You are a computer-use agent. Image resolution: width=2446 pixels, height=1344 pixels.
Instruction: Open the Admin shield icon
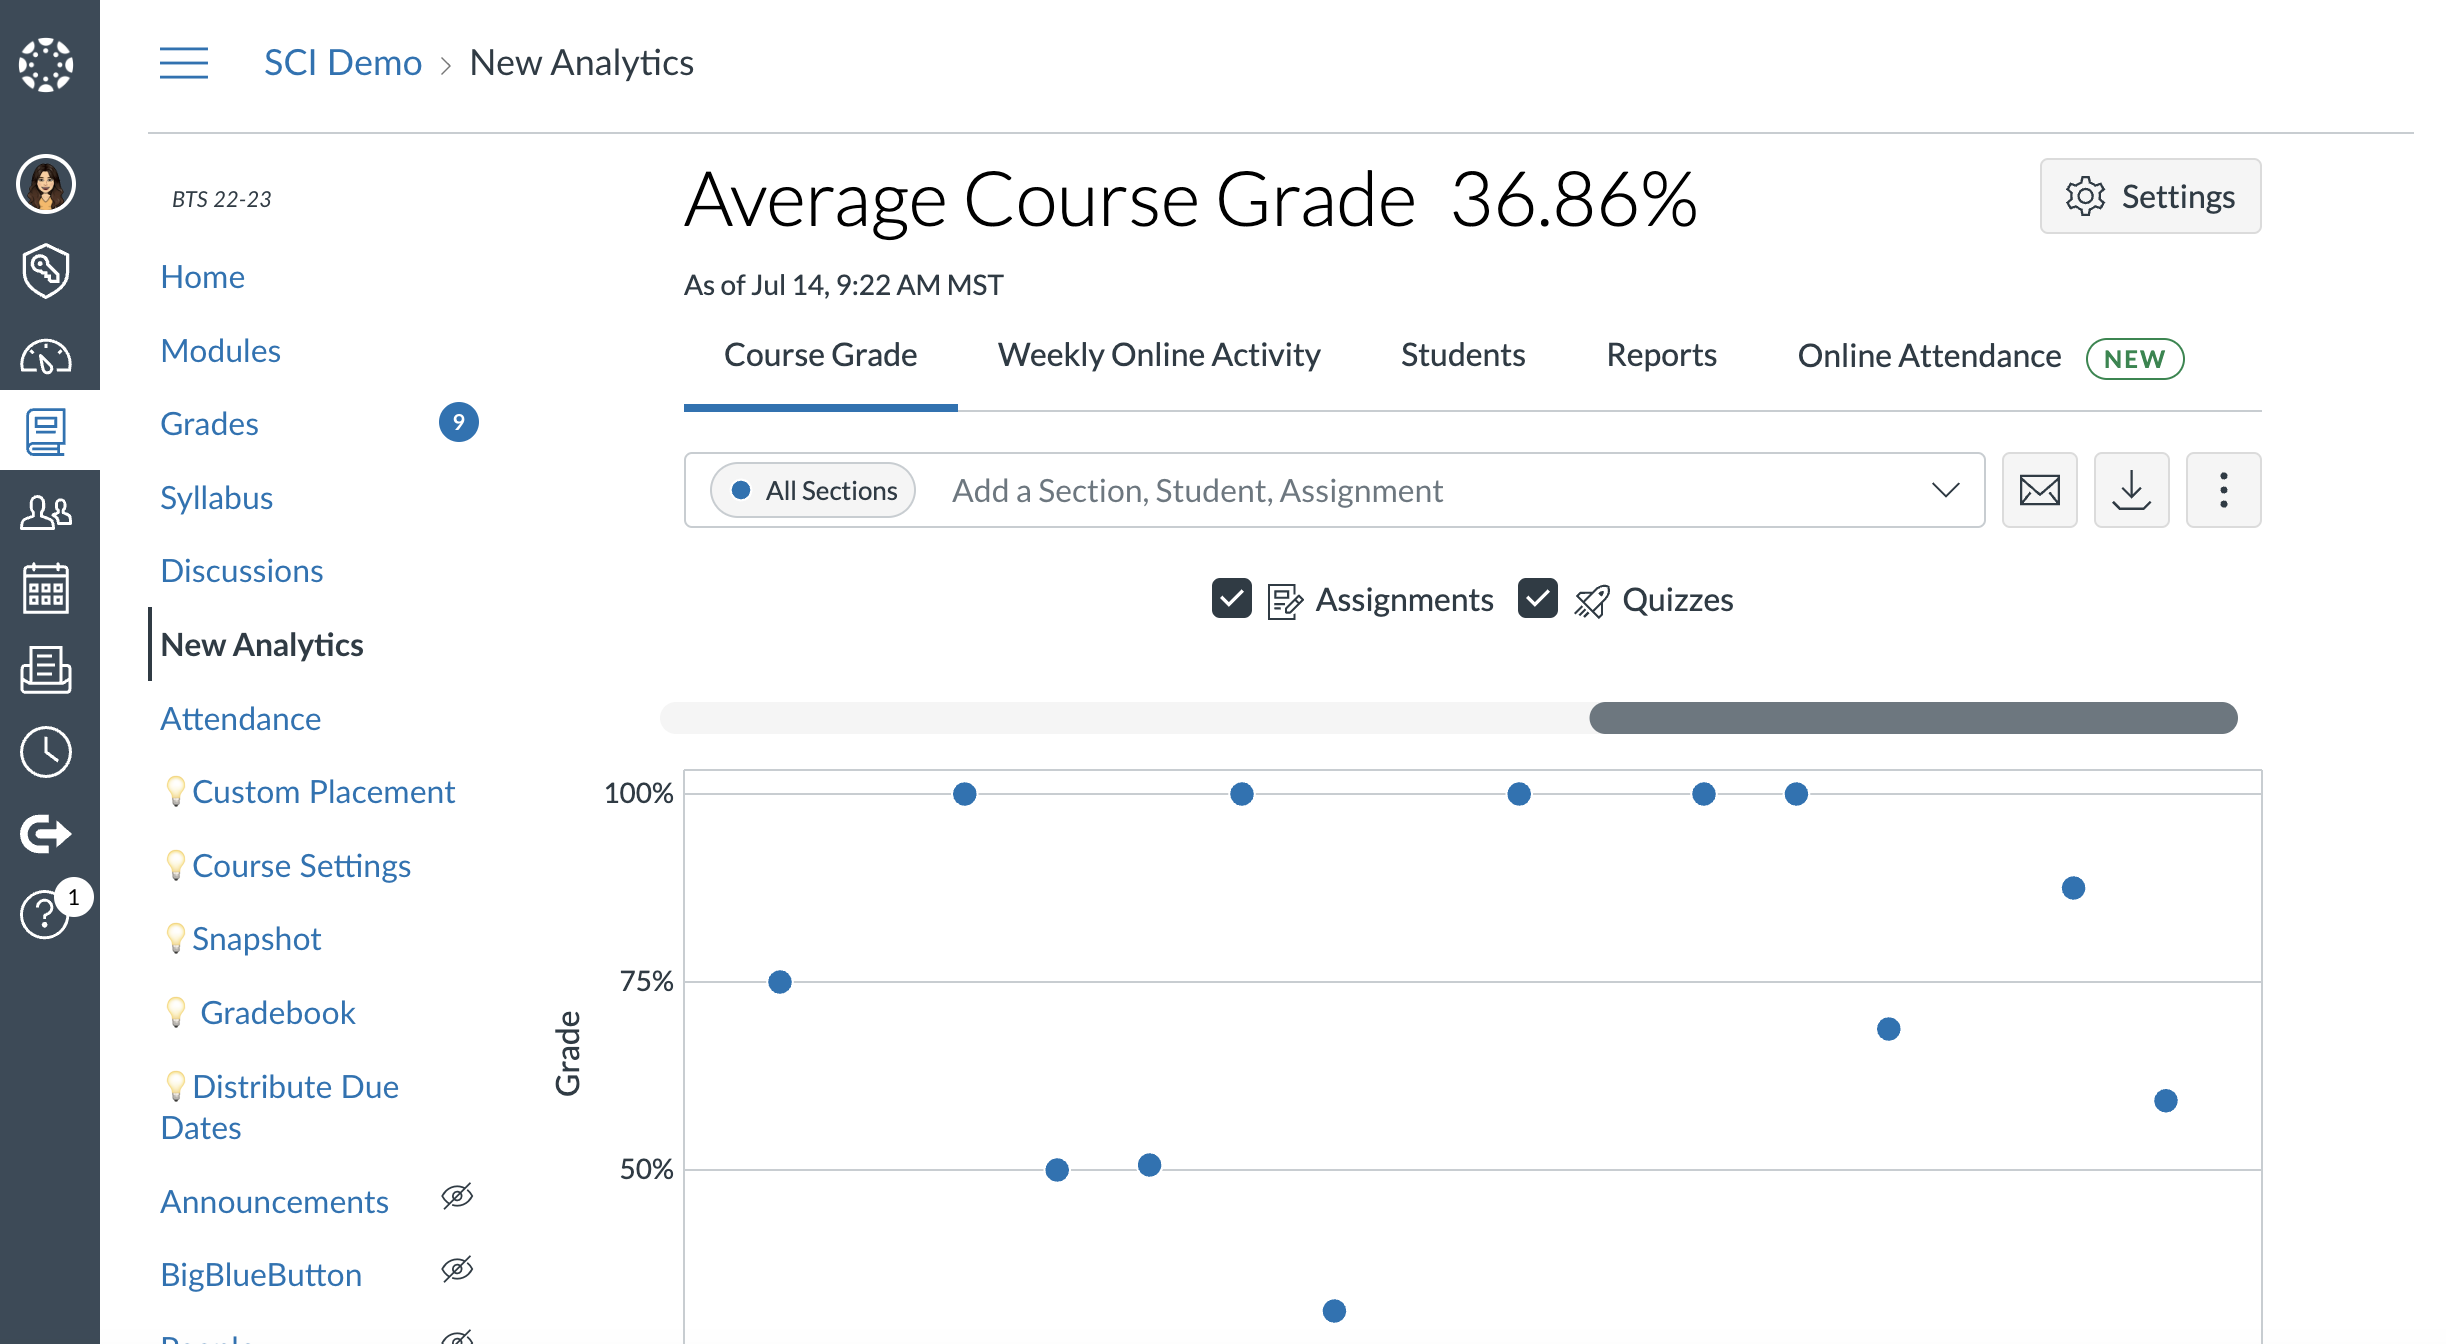point(46,270)
